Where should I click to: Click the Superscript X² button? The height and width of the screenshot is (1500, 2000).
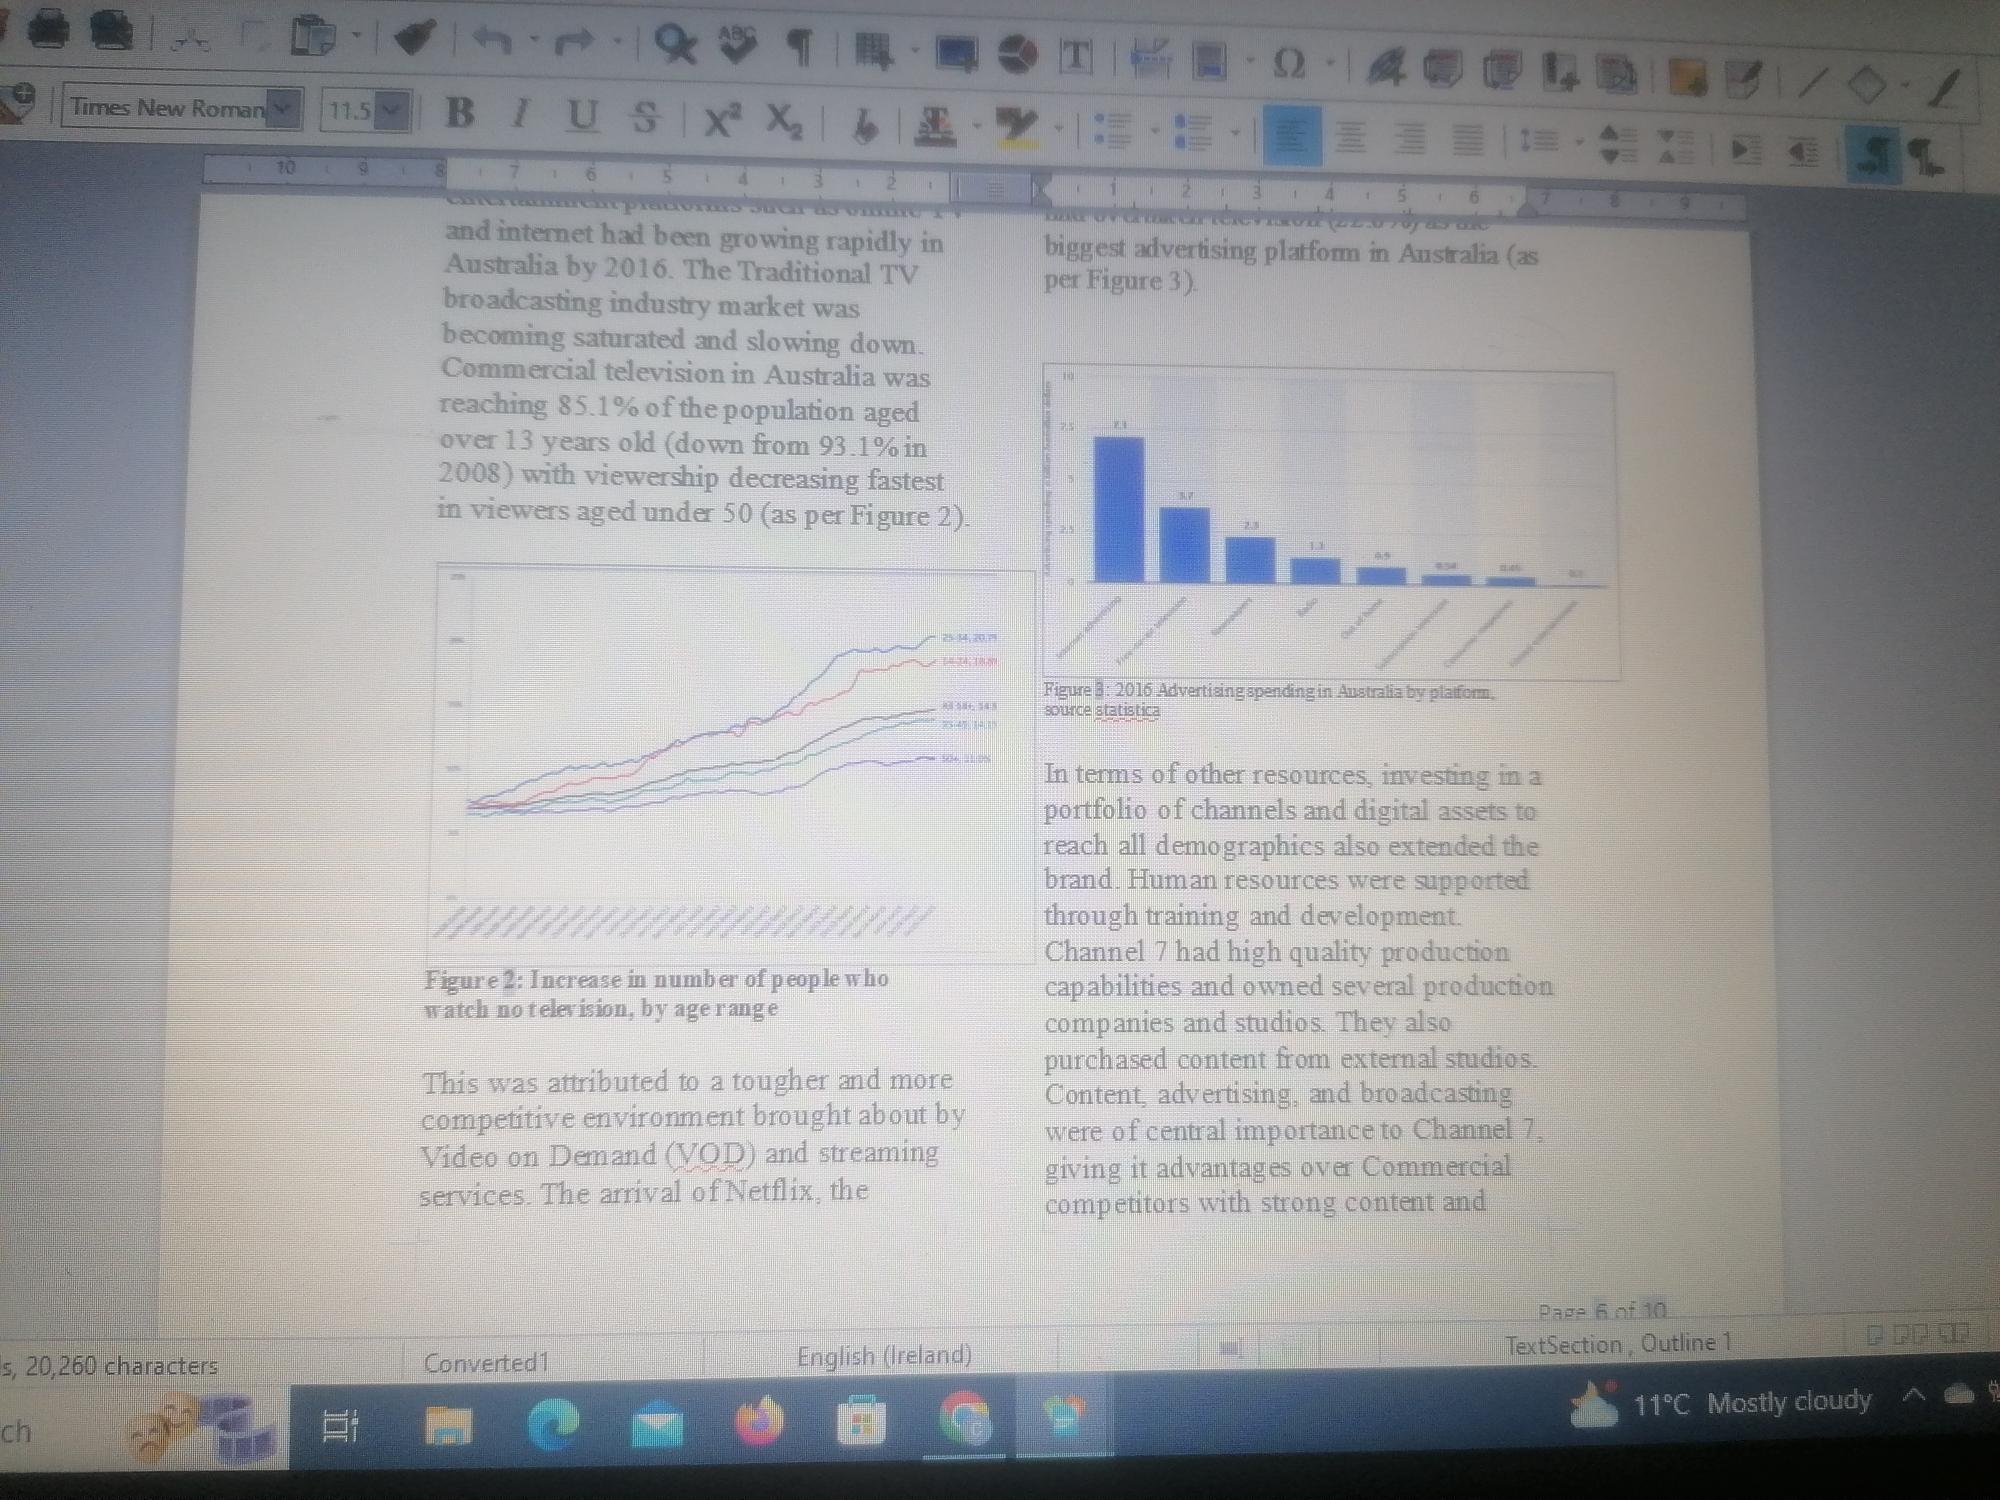click(720, 120)
